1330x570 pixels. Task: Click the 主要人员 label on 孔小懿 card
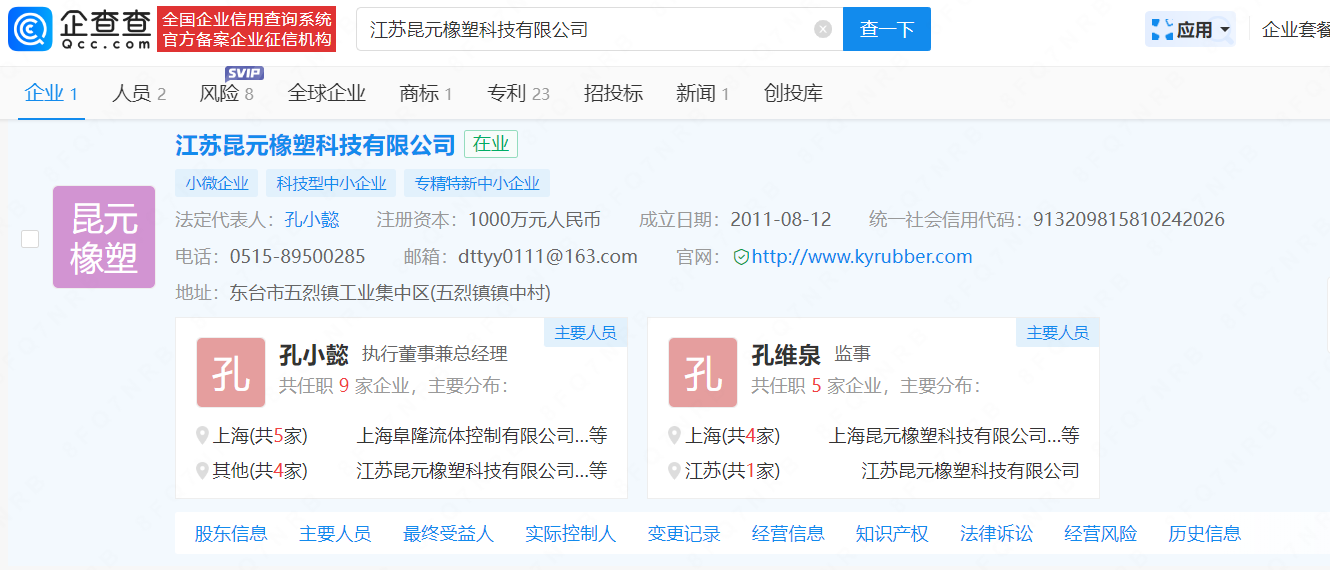point(586,333)
